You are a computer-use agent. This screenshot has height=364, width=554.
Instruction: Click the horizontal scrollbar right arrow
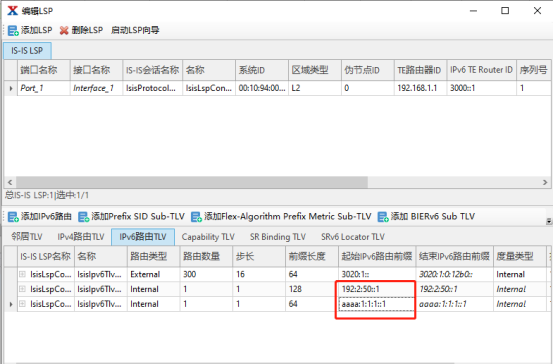coord(545,183)
